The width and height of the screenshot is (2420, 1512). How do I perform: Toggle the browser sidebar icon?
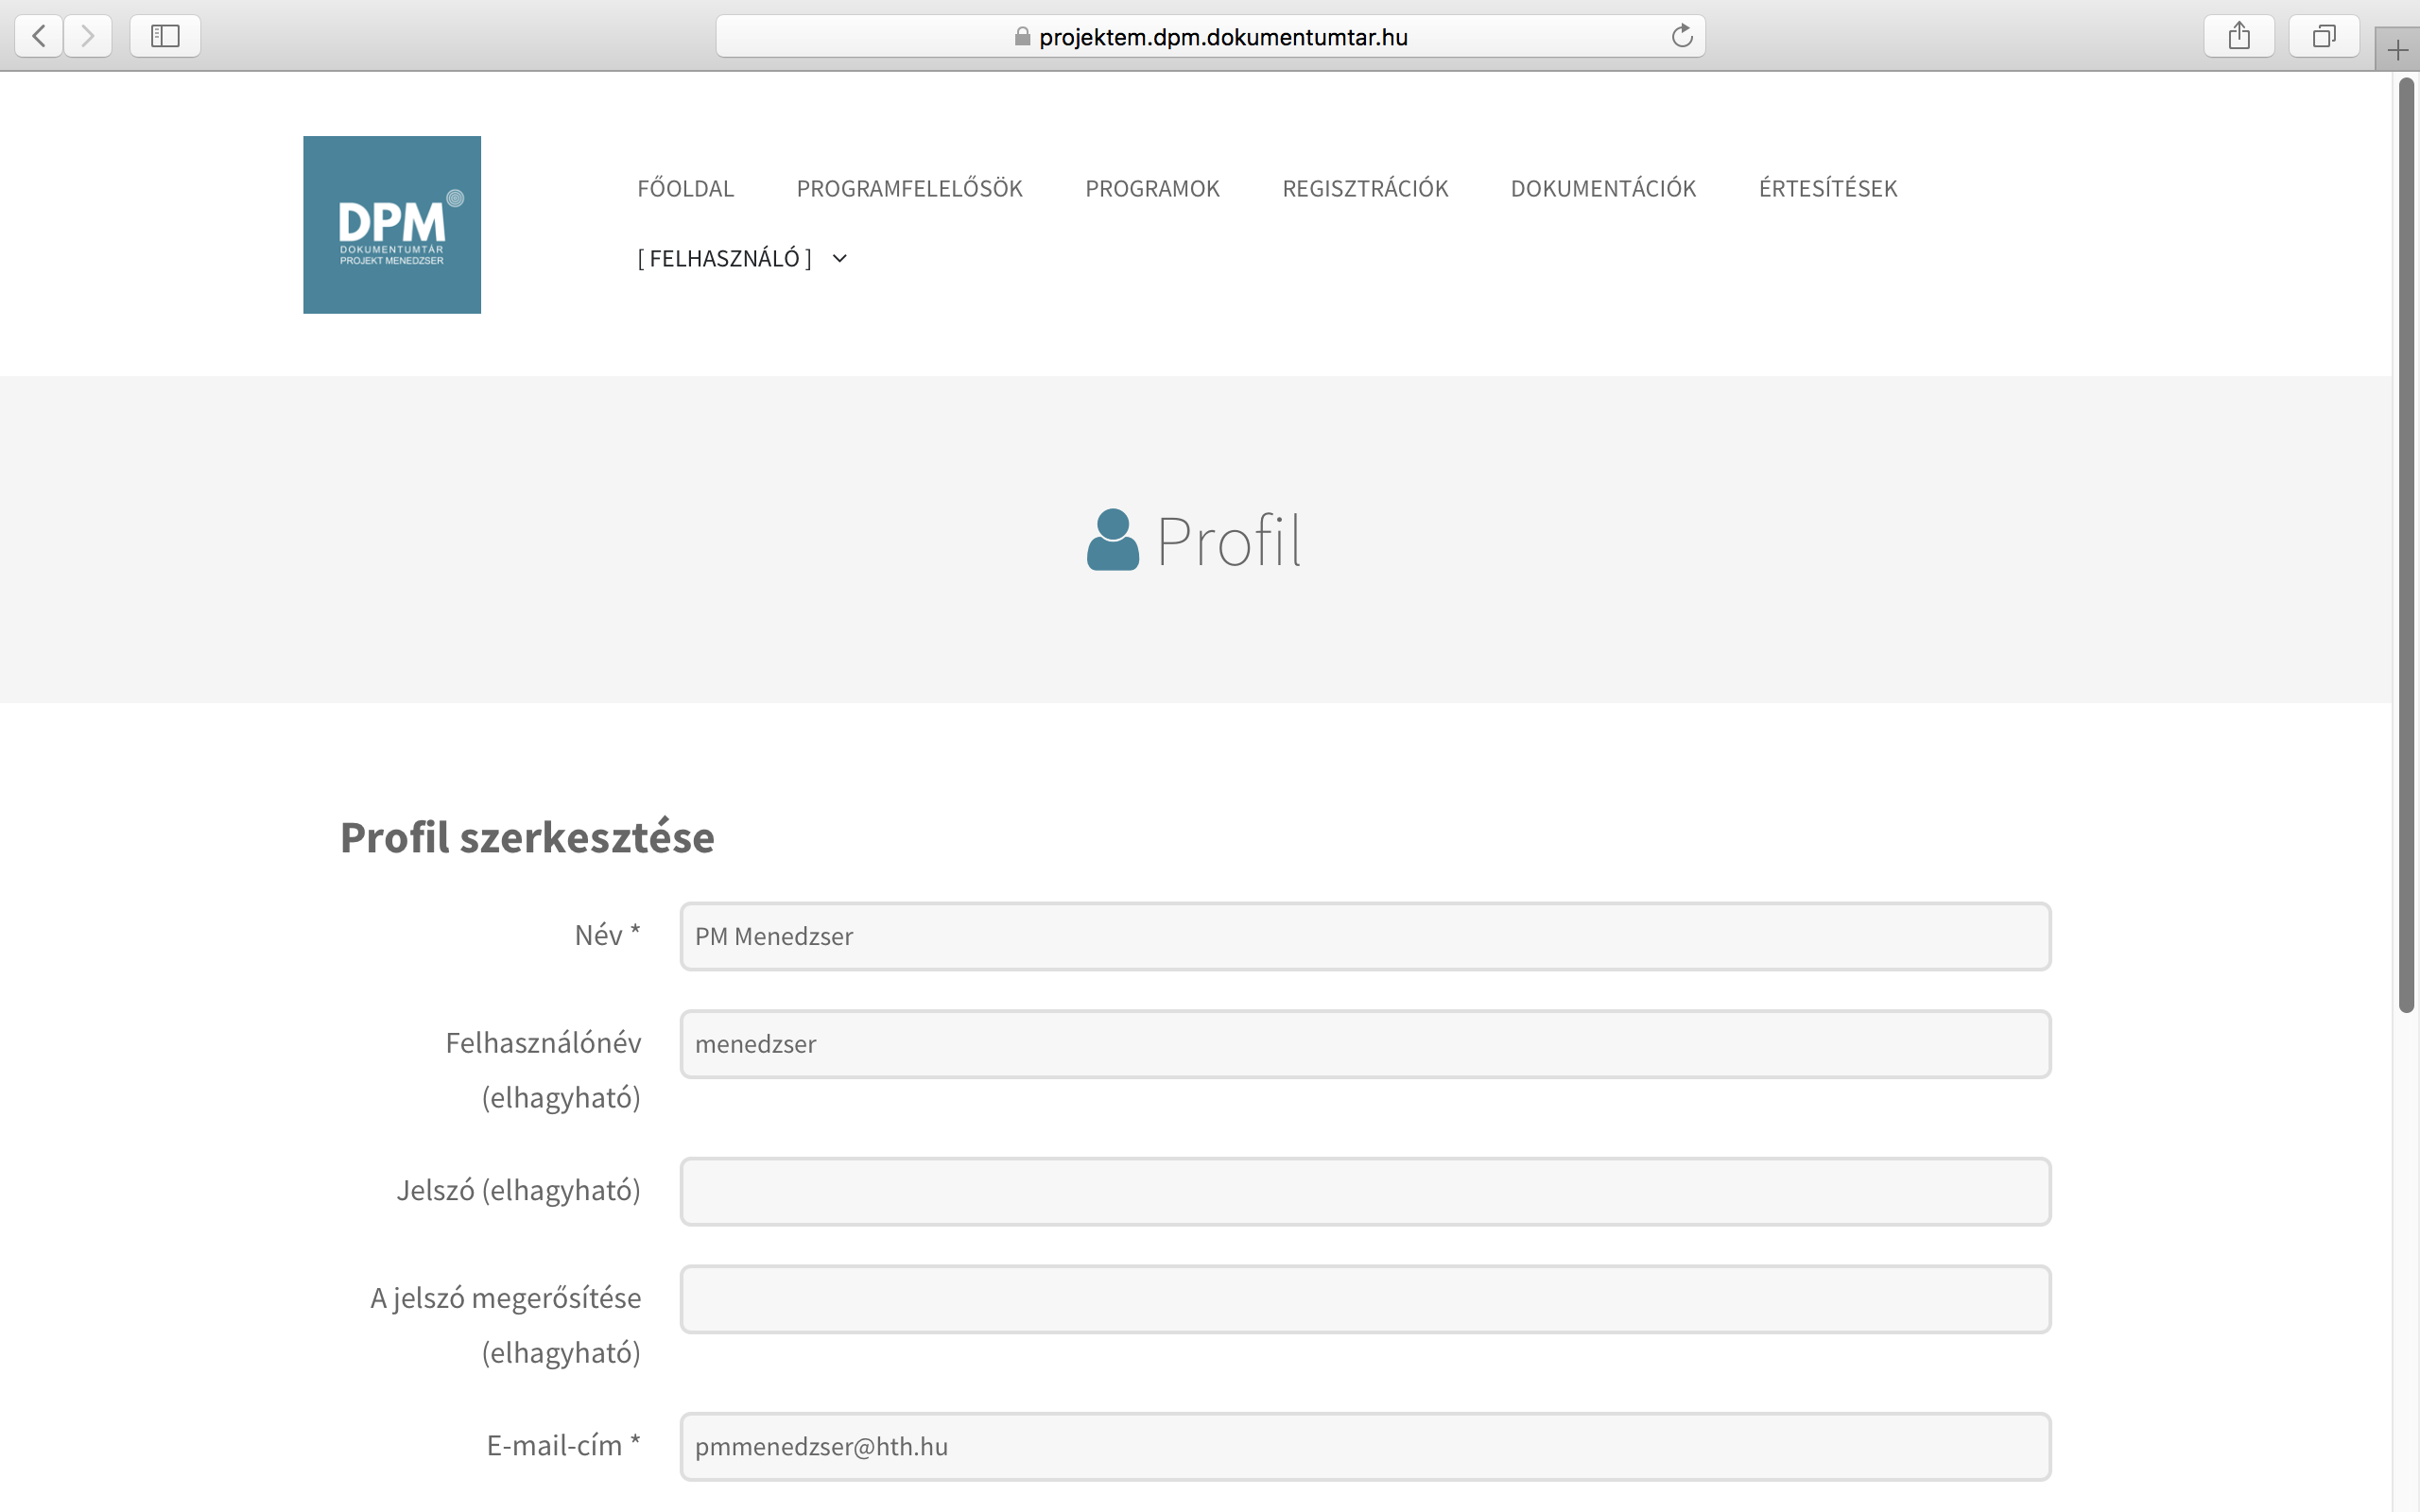pyautogui.click(x=165, y=37)
